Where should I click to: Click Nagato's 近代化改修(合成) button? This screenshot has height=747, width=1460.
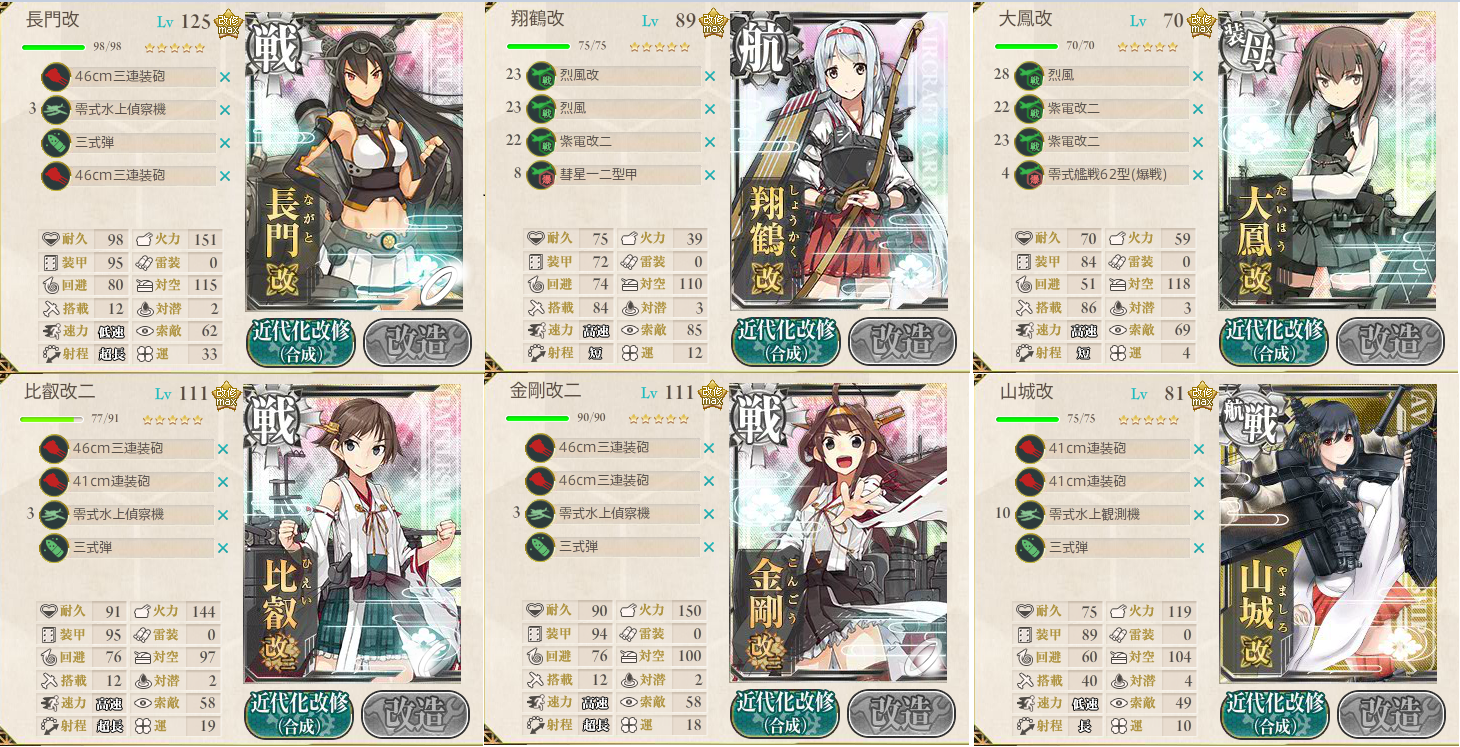pos(300,342)
